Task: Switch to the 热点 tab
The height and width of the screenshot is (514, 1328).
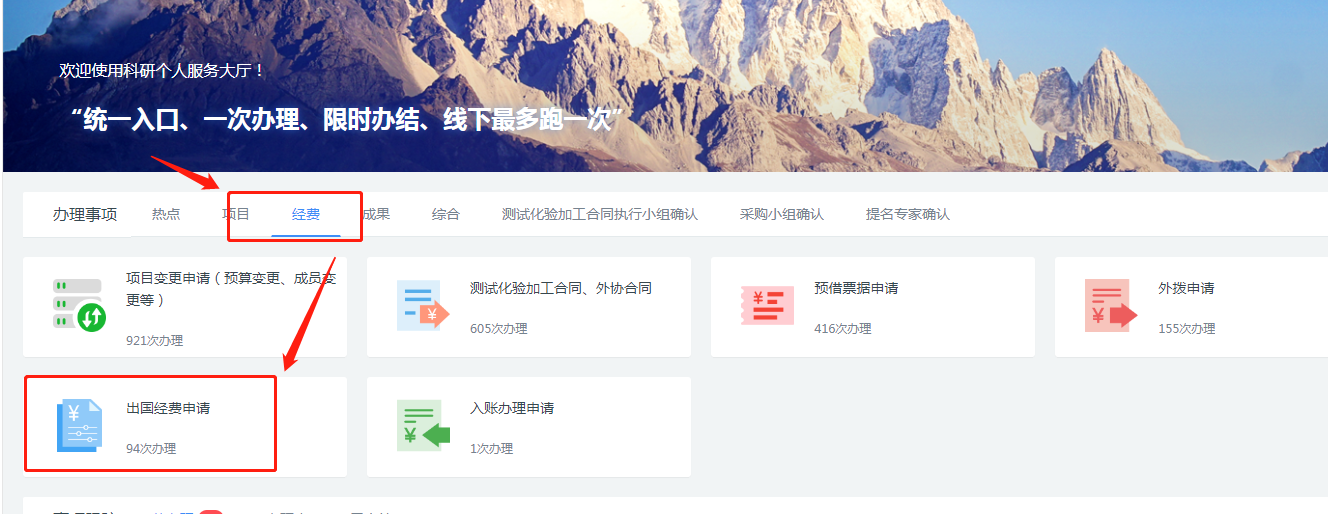Action: (166, 214)
